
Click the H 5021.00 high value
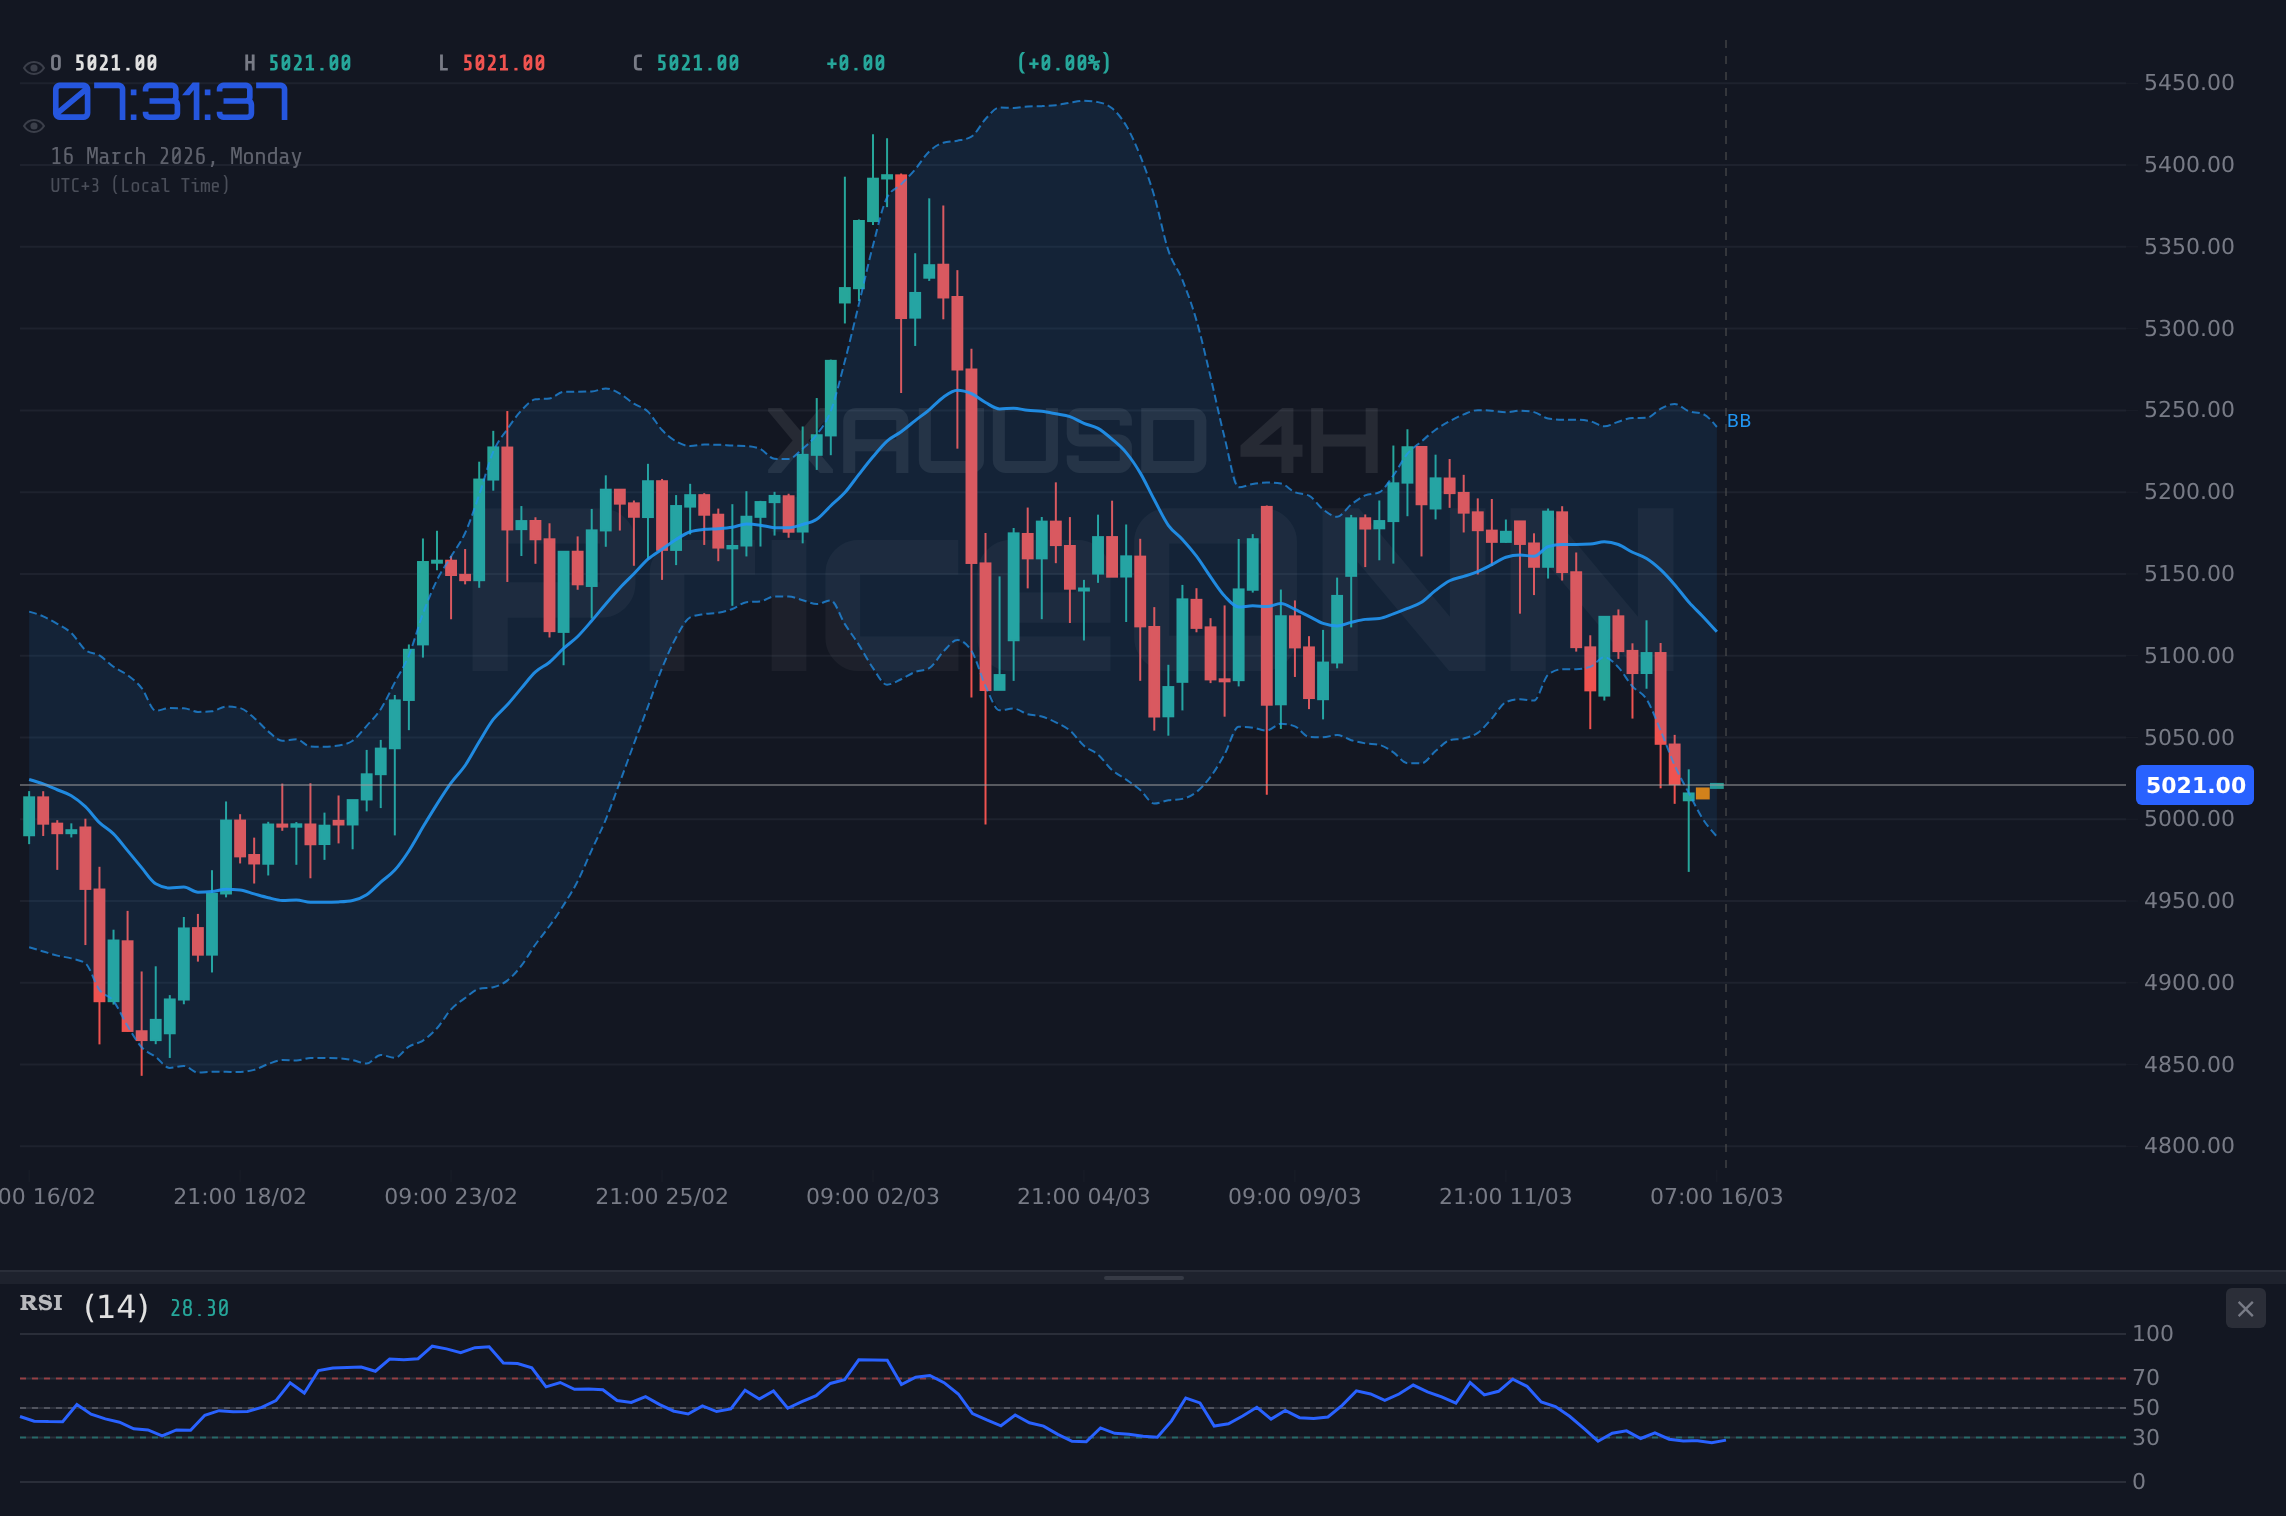(299, 62)
